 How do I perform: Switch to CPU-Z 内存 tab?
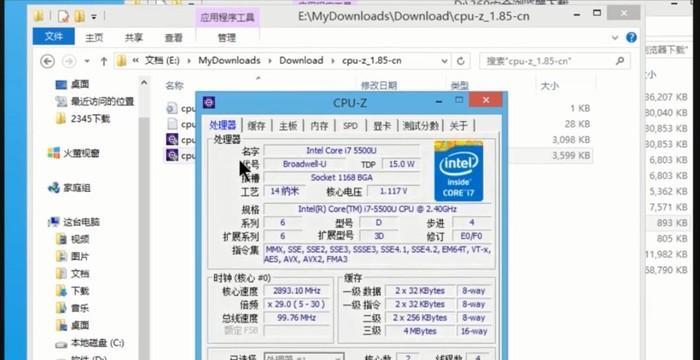click(319, 126)
